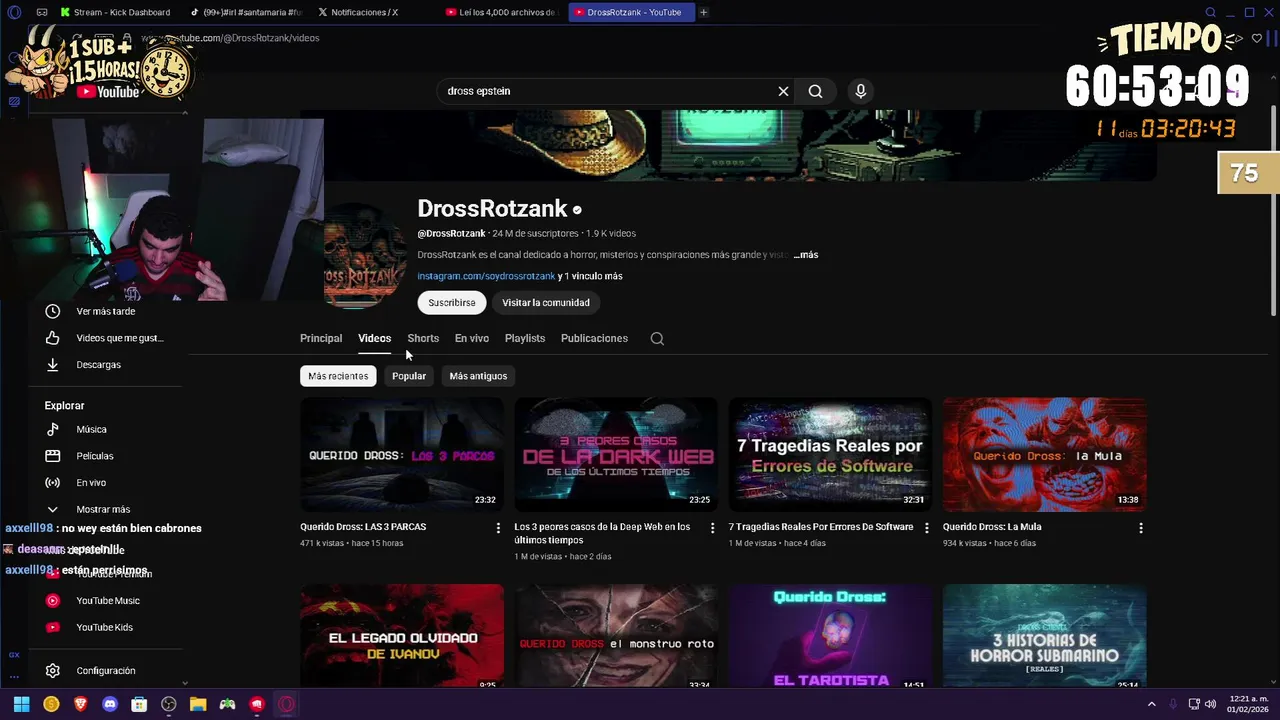
Task: Show hidden system tray icons
Action: 1151,704
